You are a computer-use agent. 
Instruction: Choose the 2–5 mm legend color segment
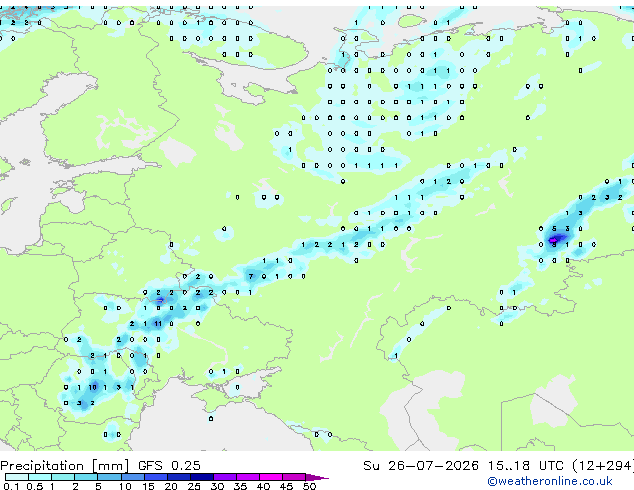(x=86, y=477)
